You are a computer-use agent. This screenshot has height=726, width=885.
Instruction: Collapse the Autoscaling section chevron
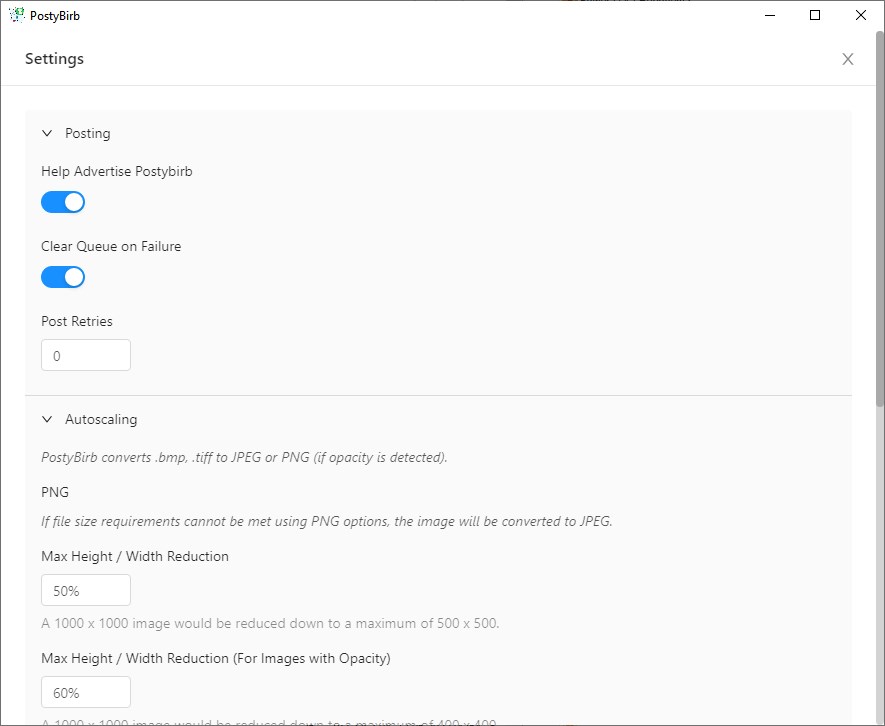(x=47, y=420)
